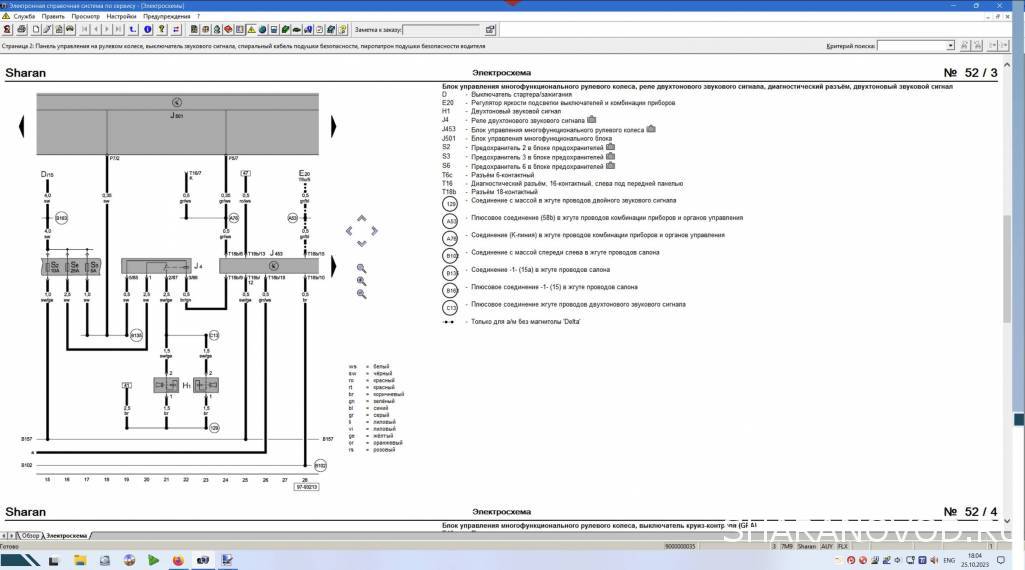Open the Настройки menu

121,17
